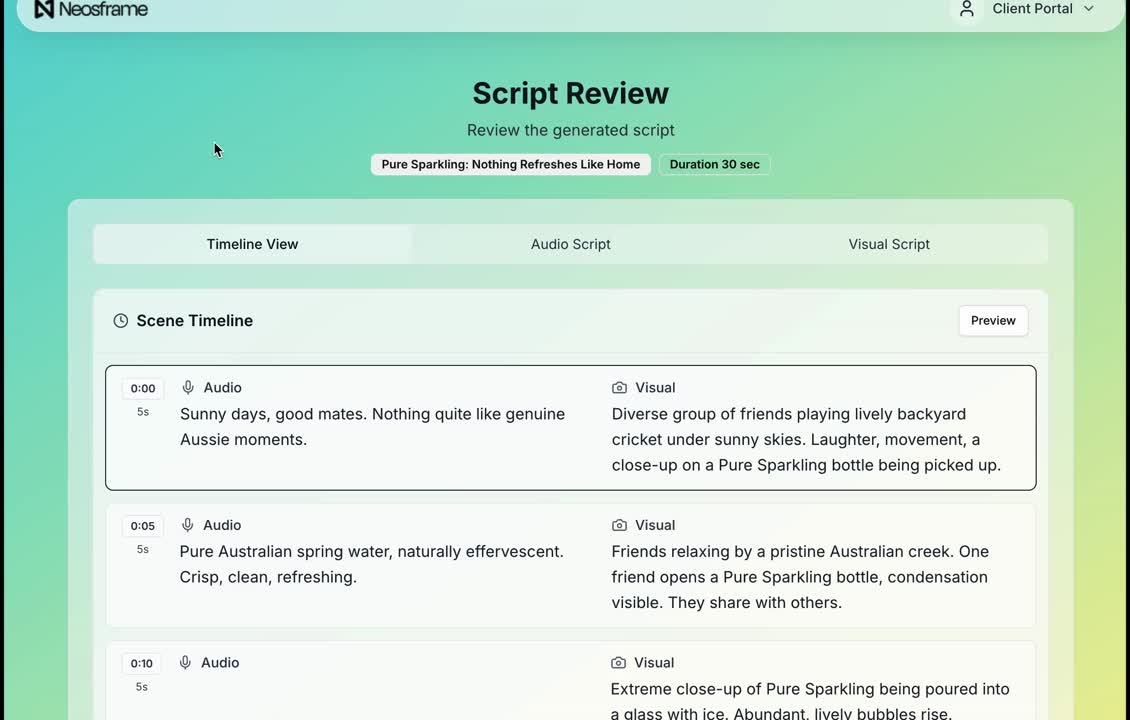Screen dimensions: 1130x720
Task: Click the 5s duration under 0:00
Action: click(x=143, y=412)
